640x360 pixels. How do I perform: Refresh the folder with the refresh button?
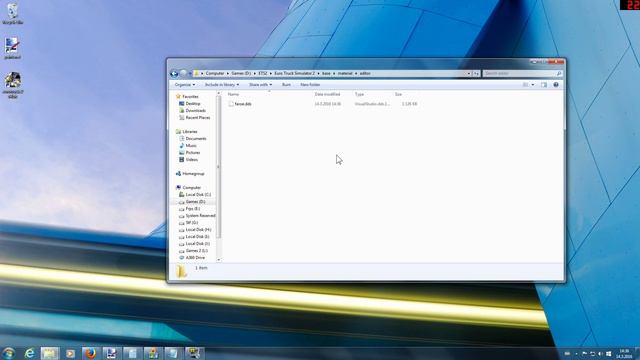[x=476, y=73]
